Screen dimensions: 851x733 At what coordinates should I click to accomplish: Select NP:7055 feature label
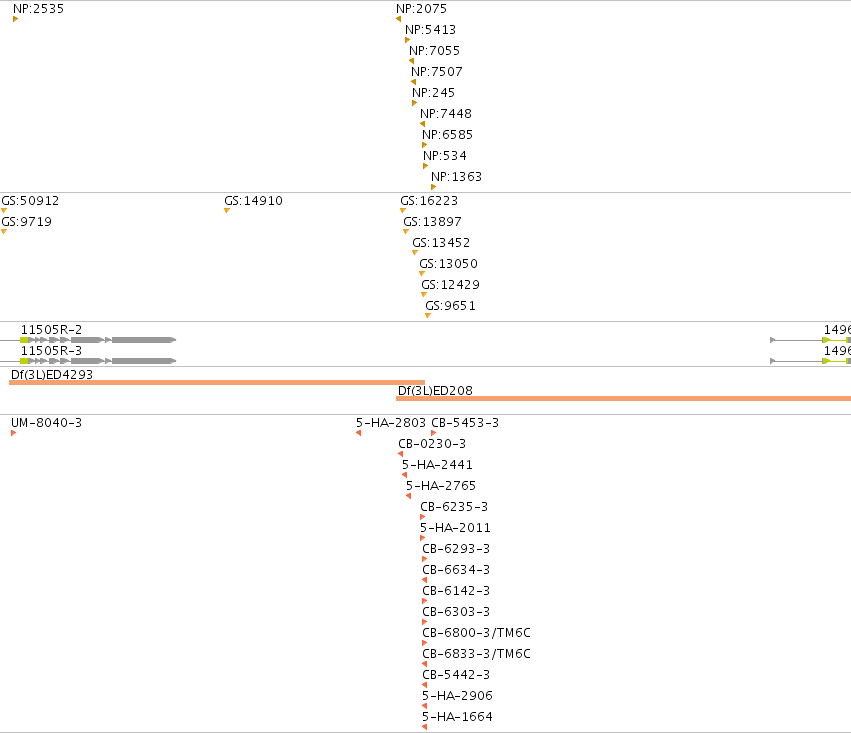click(x=434, y=51)
